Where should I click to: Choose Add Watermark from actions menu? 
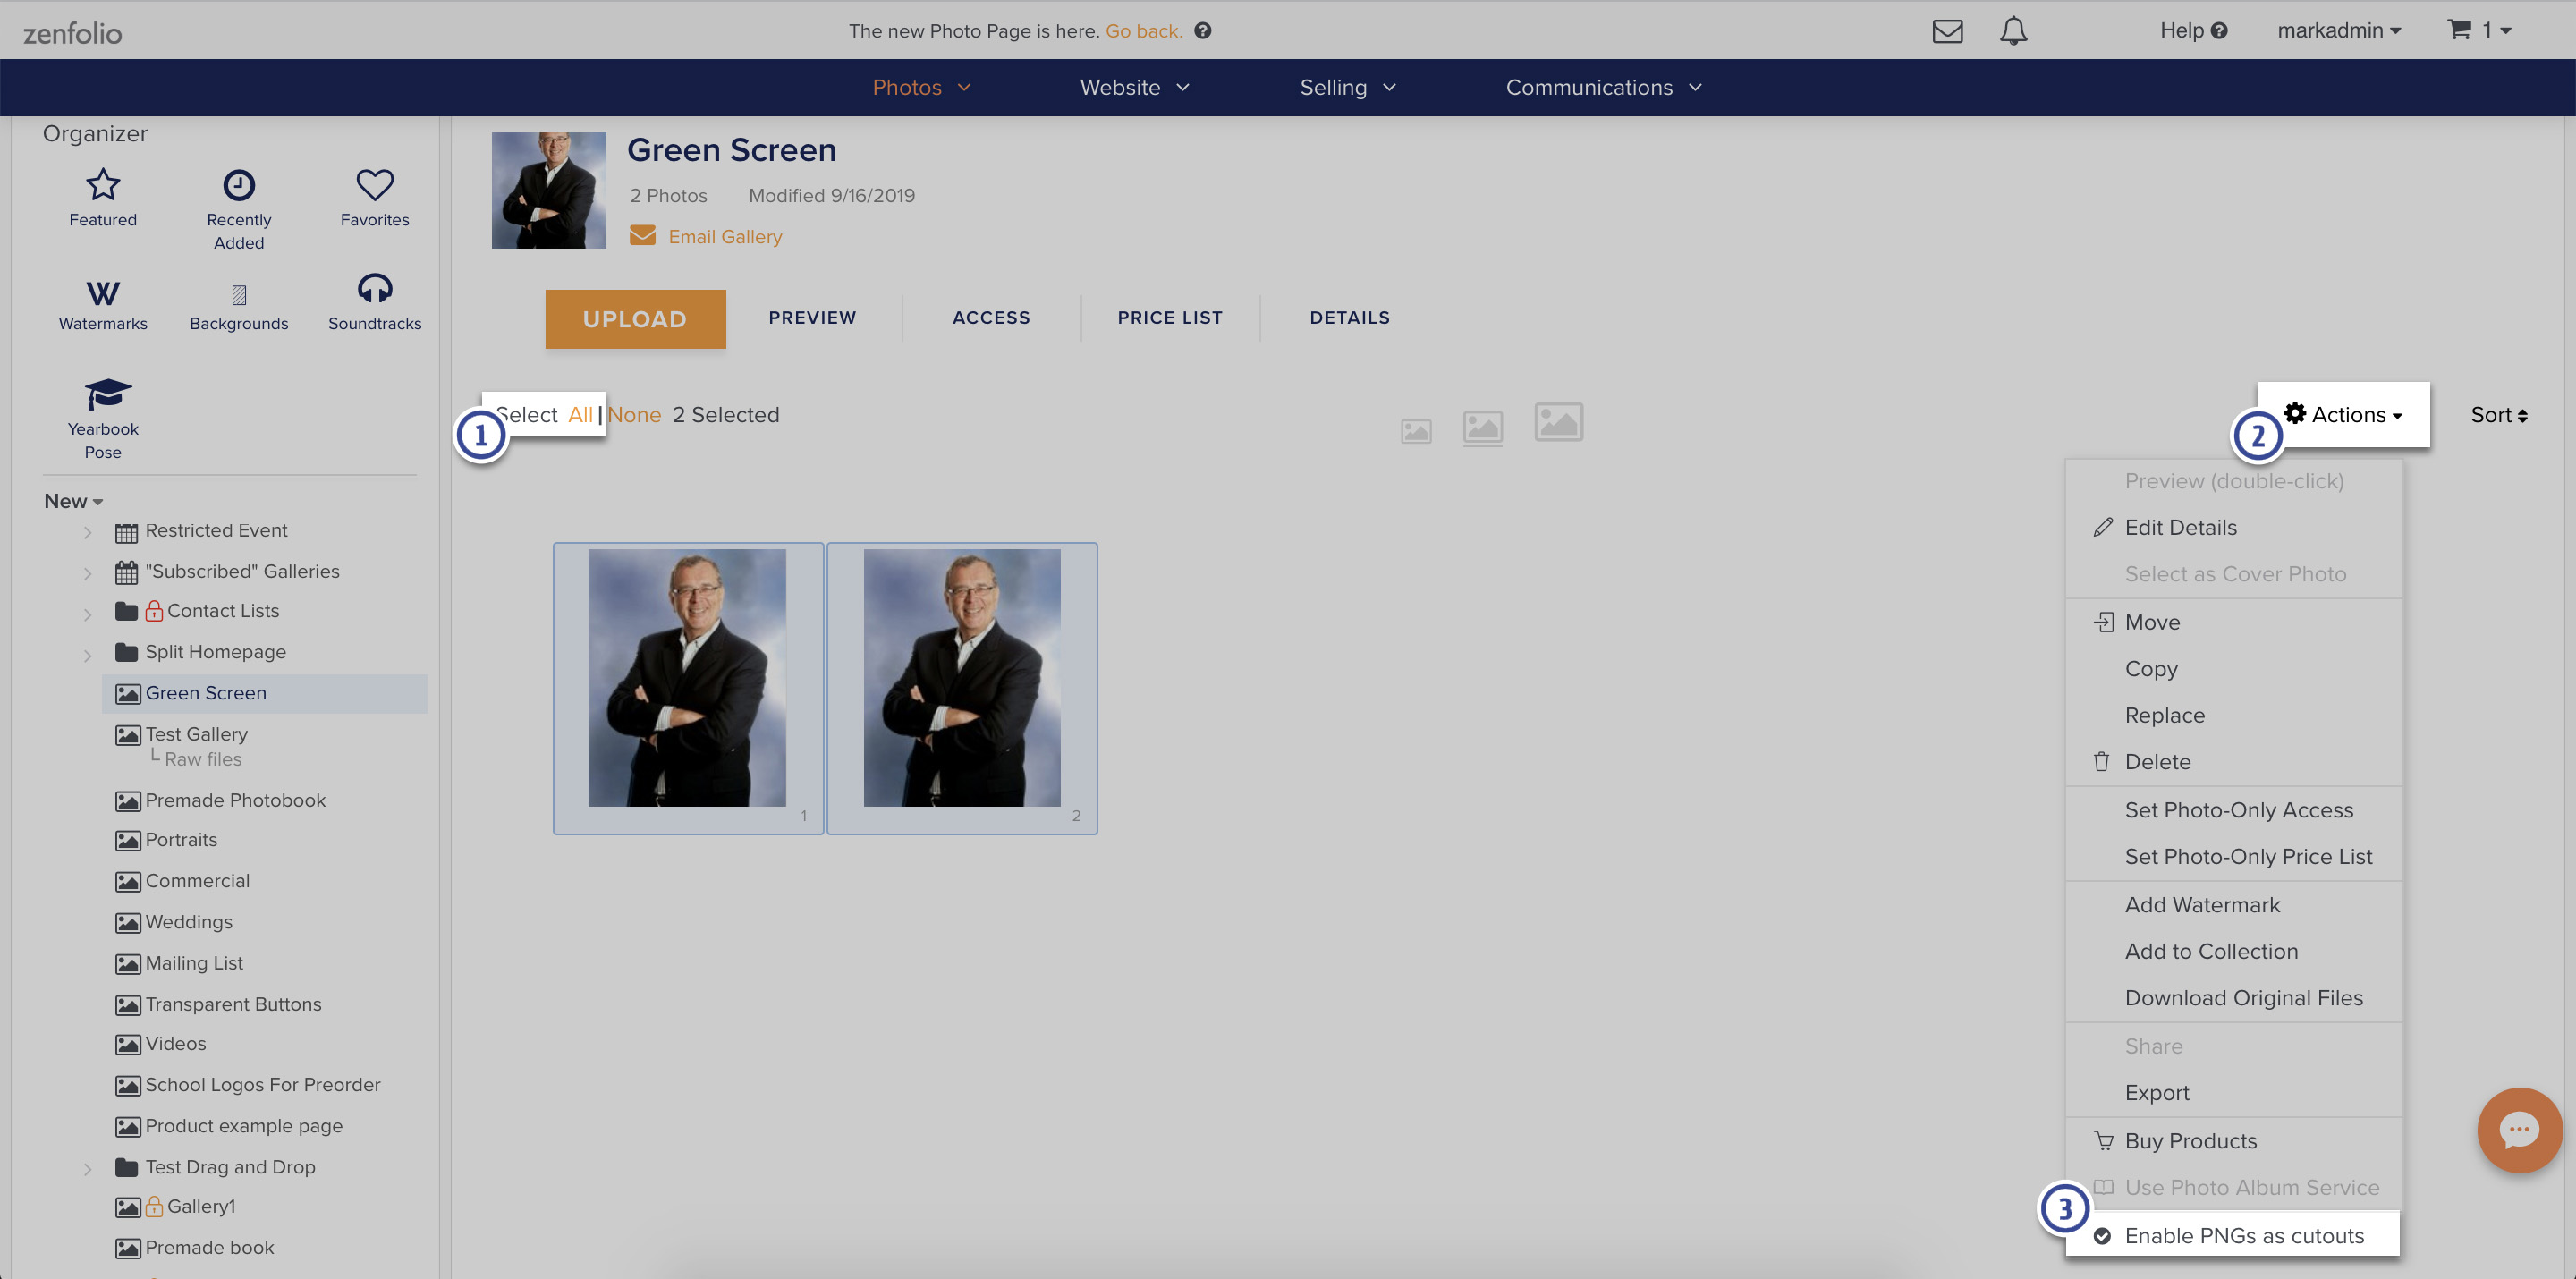pos(2202,905)
